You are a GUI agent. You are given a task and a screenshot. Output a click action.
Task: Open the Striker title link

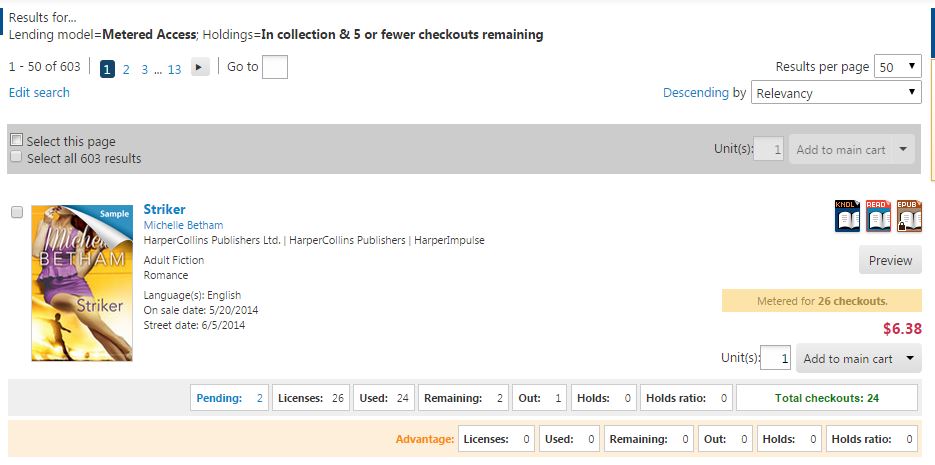pyautogui.click(x=164, y=209)
